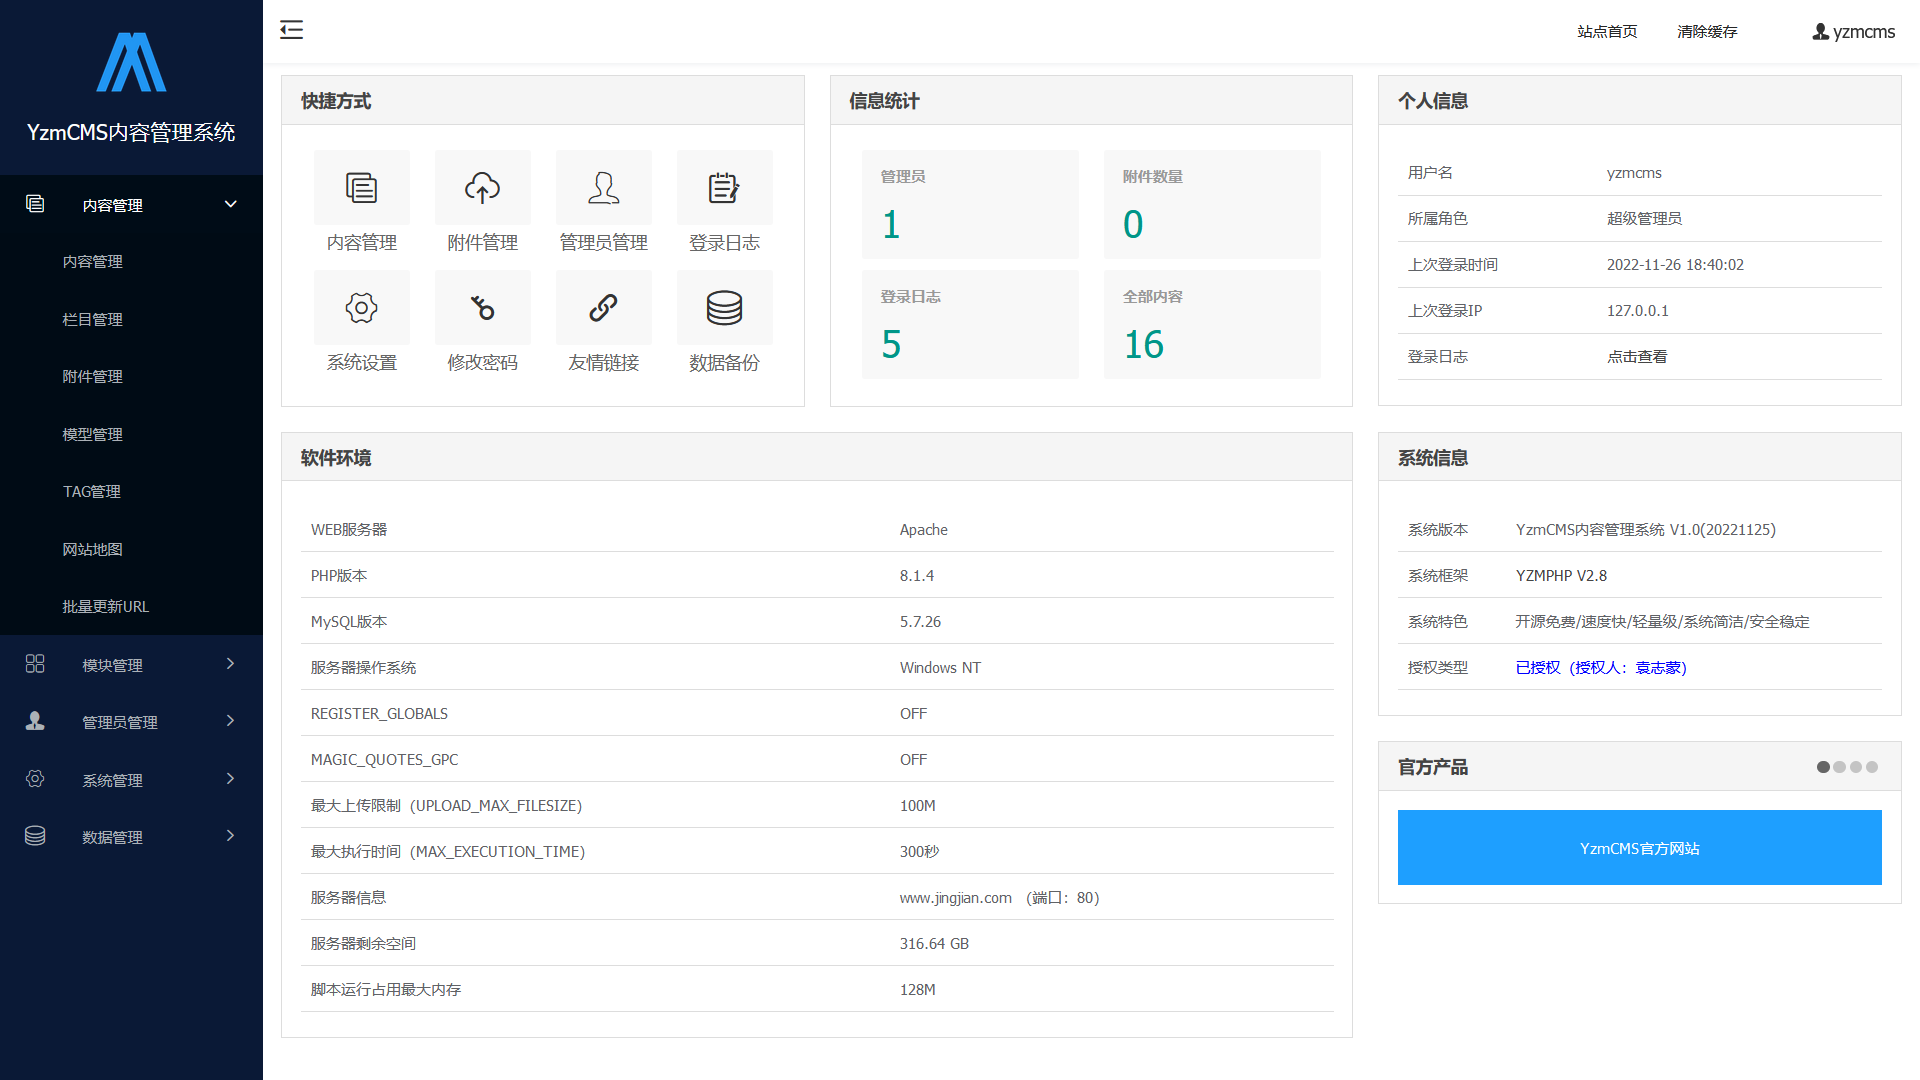Open the 友情链接 chain link shortcut icon
This screenshot has width=1920, height=1080.
(603, 308)
